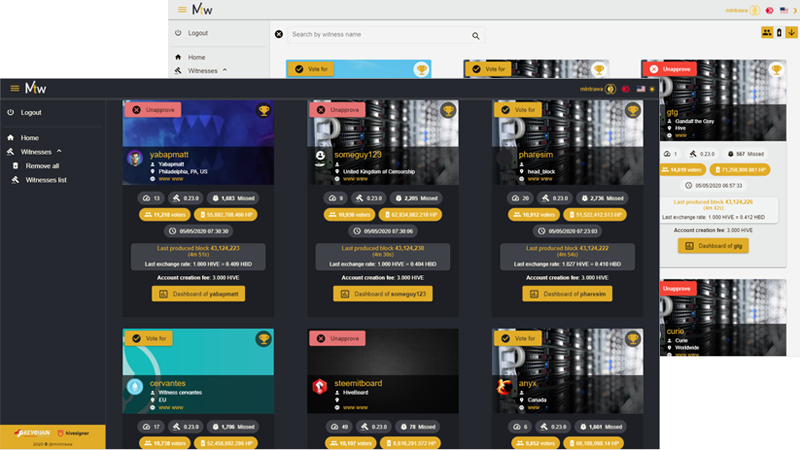This screenshot has height=450, width=800.
Task: Unapprove witness someguy123
Action: click(338, 110)
